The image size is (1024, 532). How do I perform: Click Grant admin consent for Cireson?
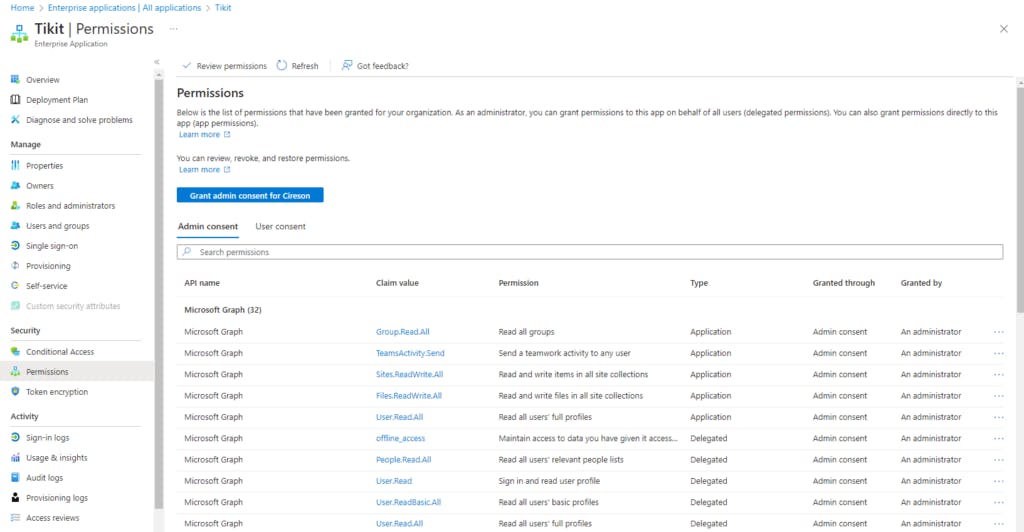click(x=250, y=195)
